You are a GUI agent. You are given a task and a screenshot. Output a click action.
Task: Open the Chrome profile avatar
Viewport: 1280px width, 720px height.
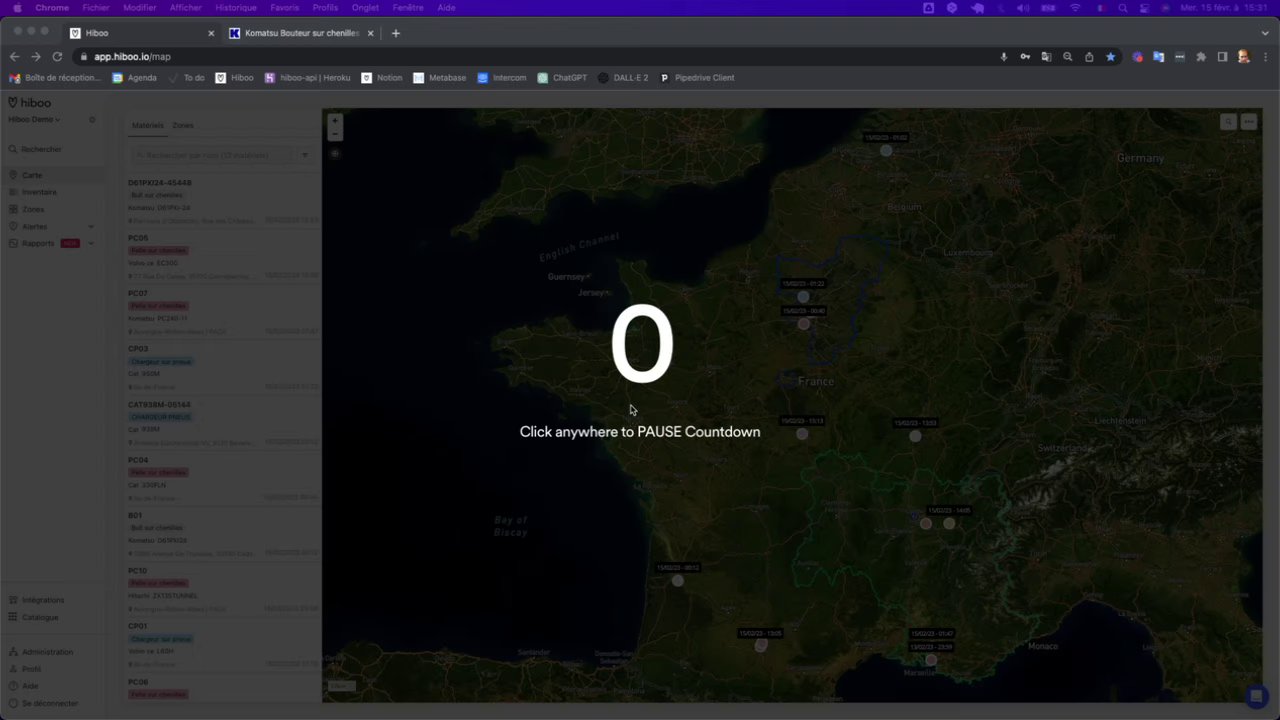1244,57
